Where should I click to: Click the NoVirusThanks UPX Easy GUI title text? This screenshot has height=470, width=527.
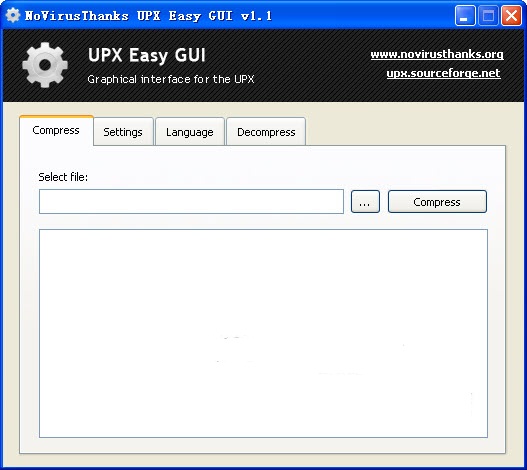coord(148,16)
